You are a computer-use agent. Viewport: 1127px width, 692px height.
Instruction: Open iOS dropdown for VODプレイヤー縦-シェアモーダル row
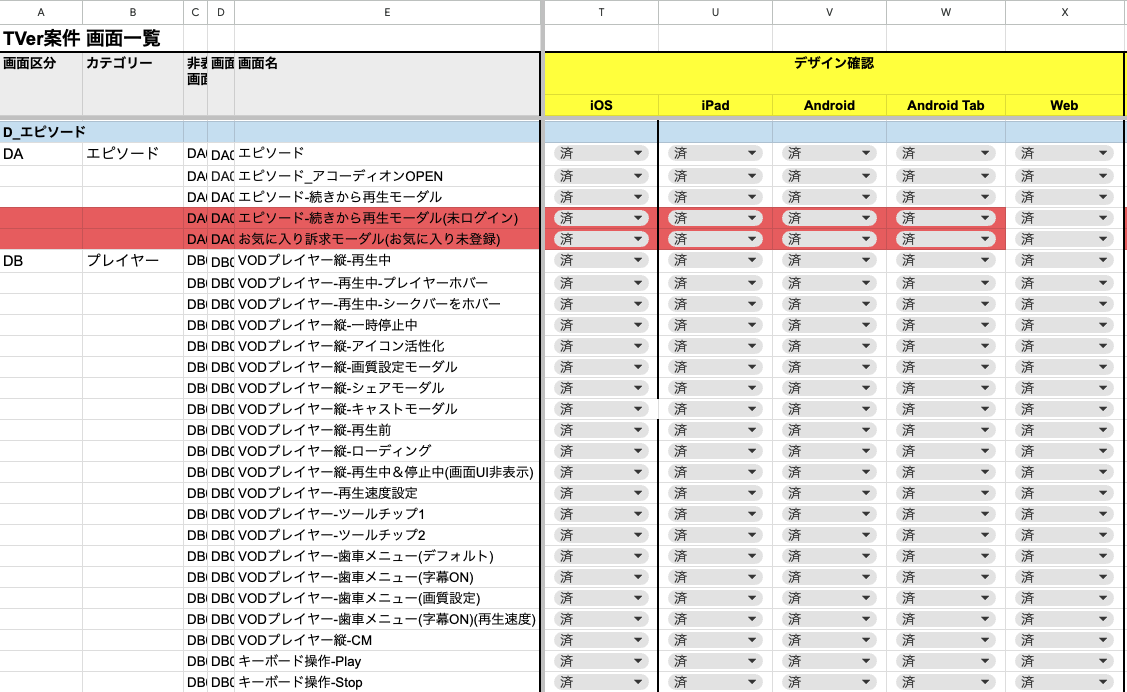click(601, 388)
